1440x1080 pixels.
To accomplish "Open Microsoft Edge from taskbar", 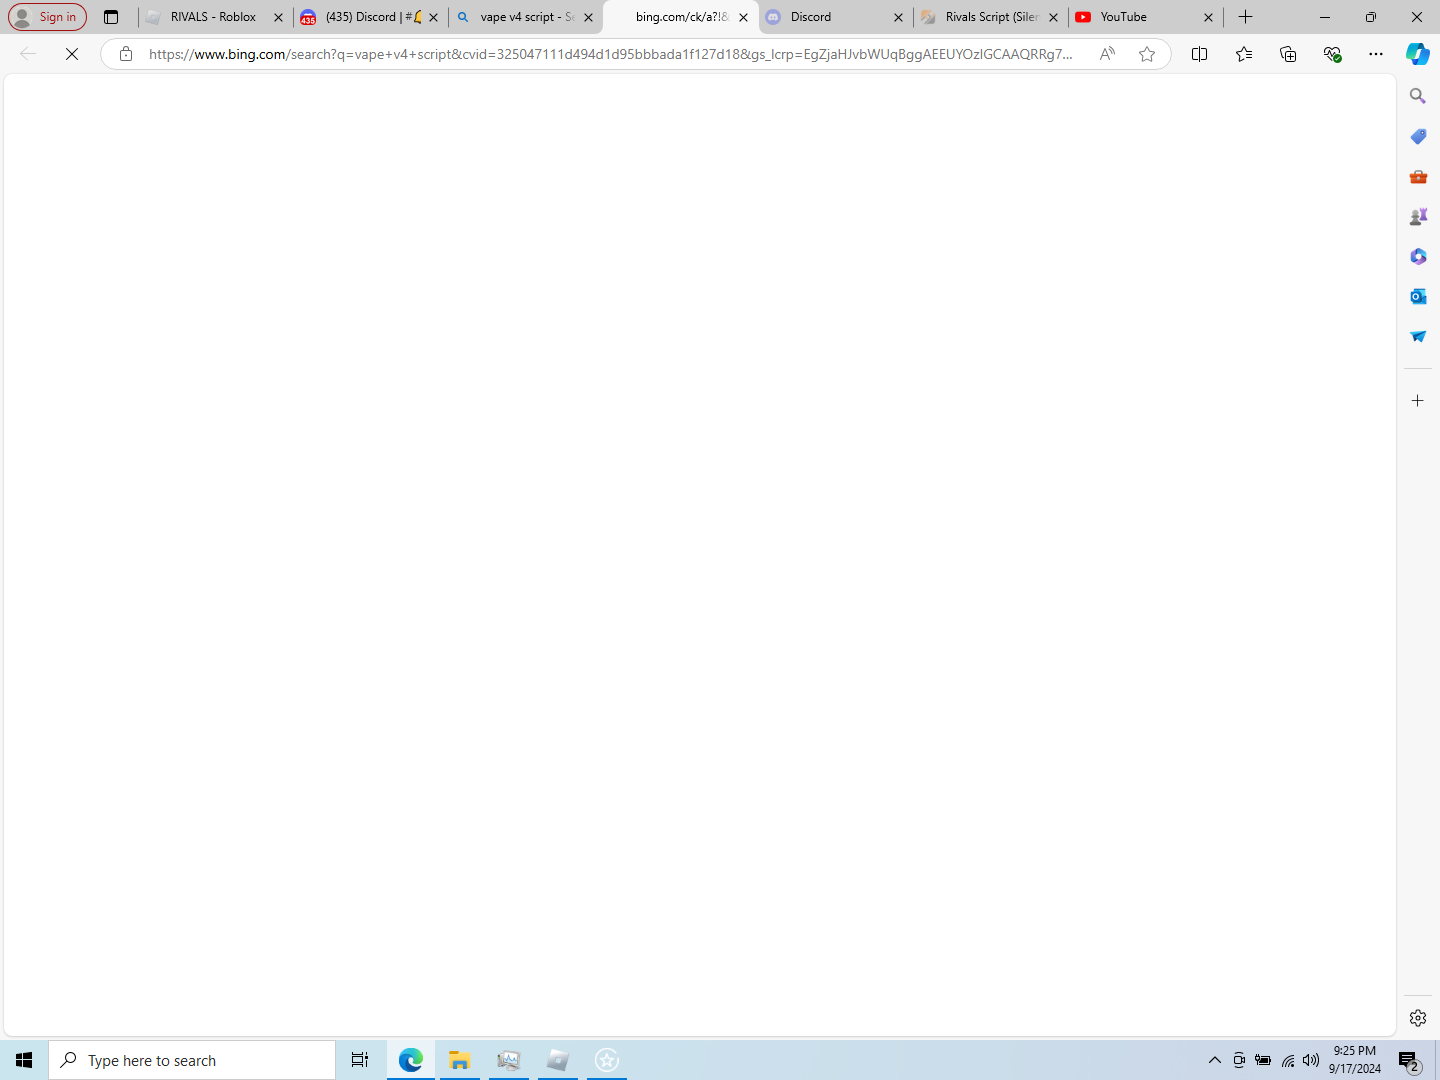I will (411, 1060).
